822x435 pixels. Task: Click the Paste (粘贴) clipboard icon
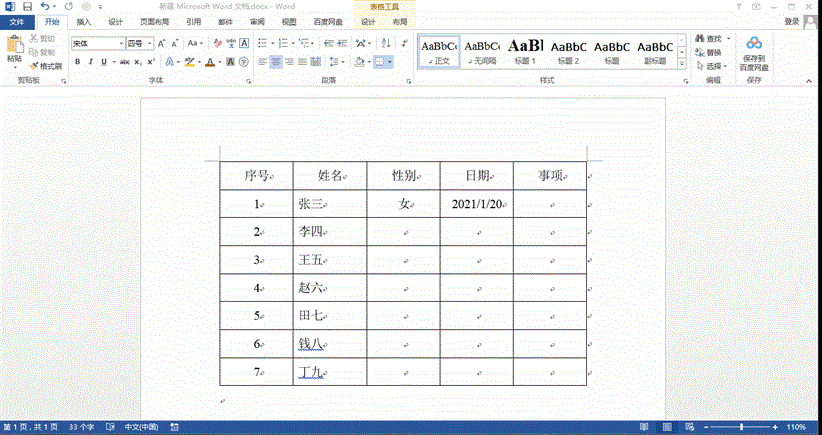14,48
